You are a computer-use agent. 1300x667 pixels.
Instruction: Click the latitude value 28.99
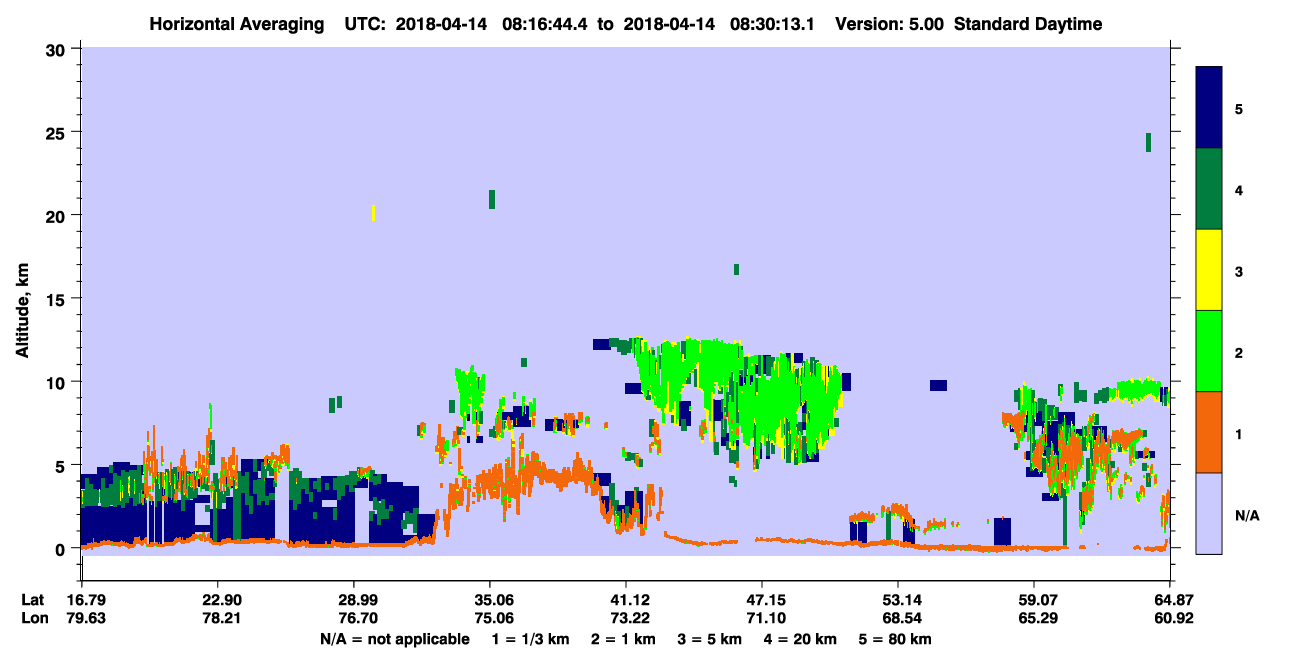coord(354,600)
